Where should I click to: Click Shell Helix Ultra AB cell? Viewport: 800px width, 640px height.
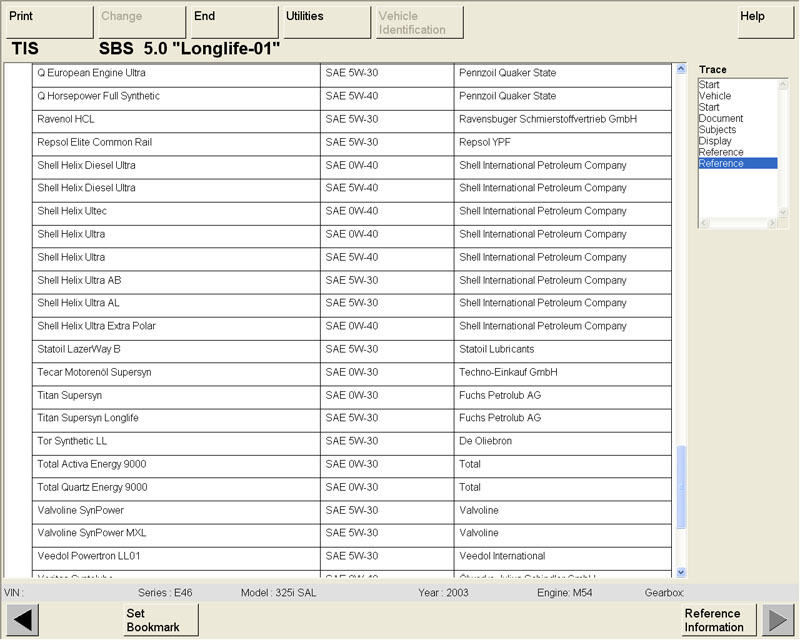point(176,280)
